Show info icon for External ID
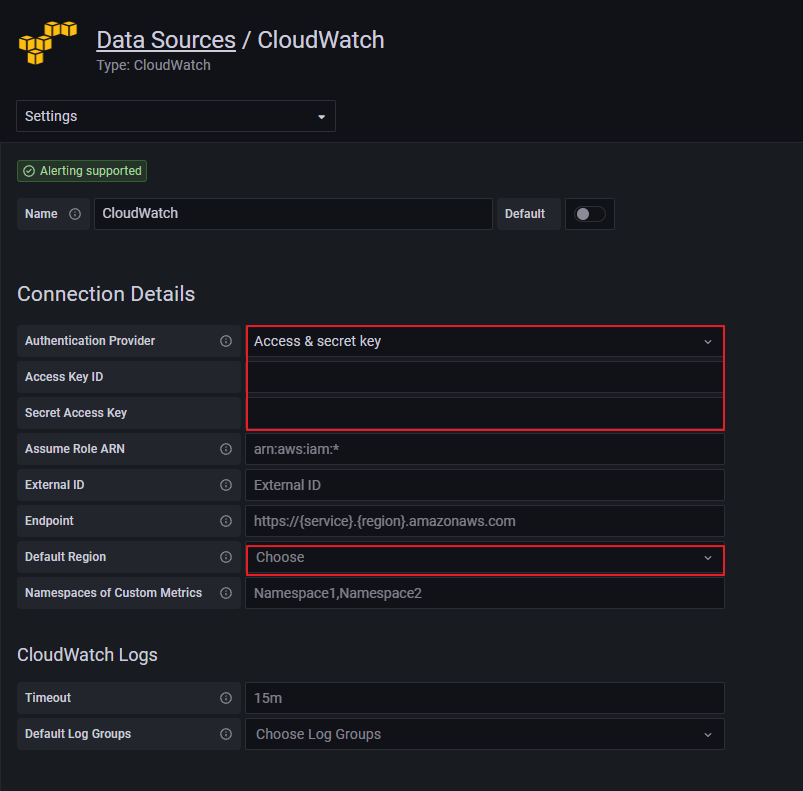 pos(226,485)
